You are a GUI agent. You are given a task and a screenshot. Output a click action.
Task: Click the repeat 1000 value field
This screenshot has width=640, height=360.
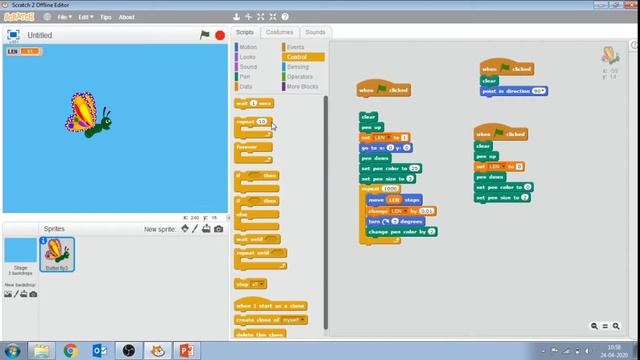390,189
